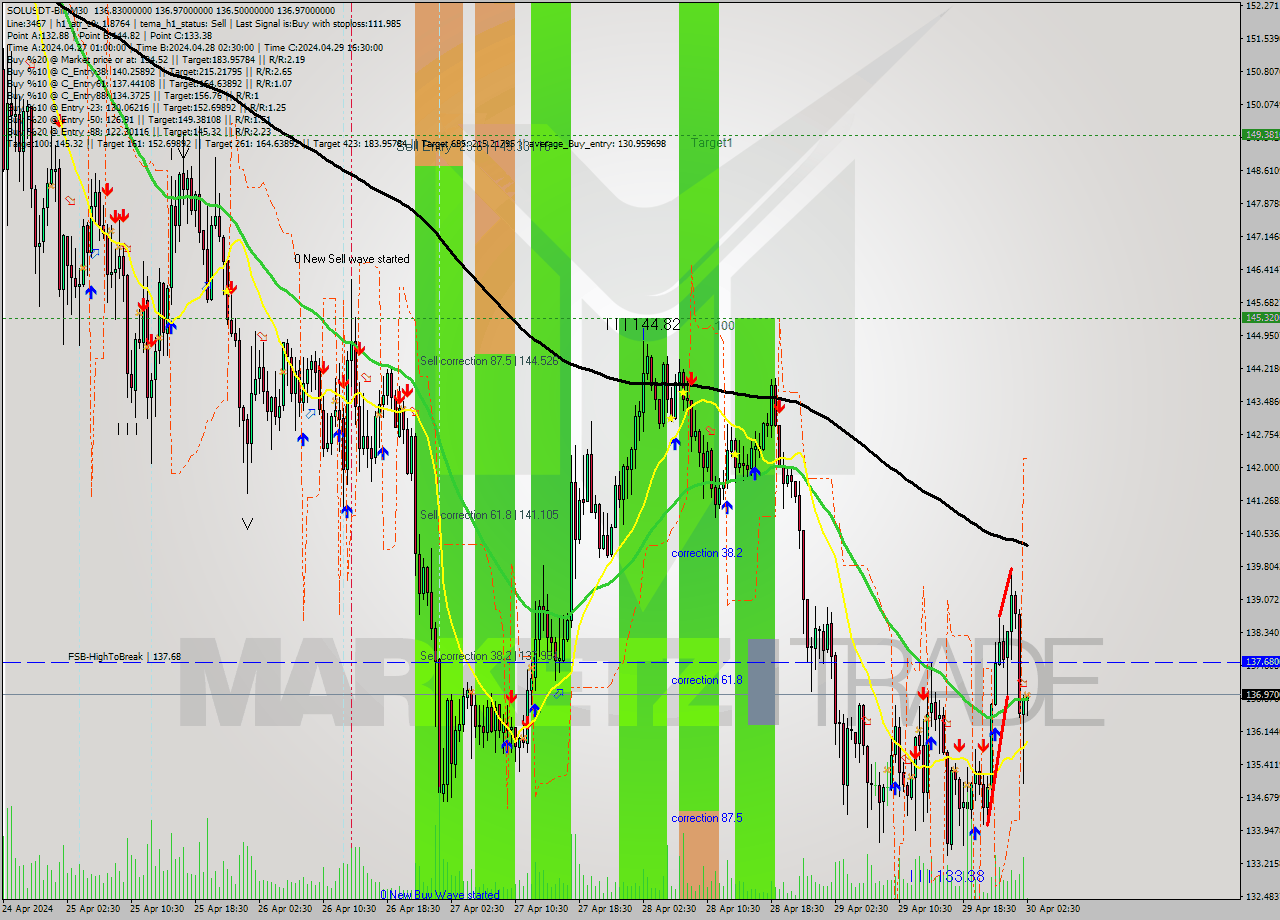The width and height of the screenshot is (1280, 920).
Task: Click the 'FSB-HighToBreak | 137.68' label
Action: (124, 657)
